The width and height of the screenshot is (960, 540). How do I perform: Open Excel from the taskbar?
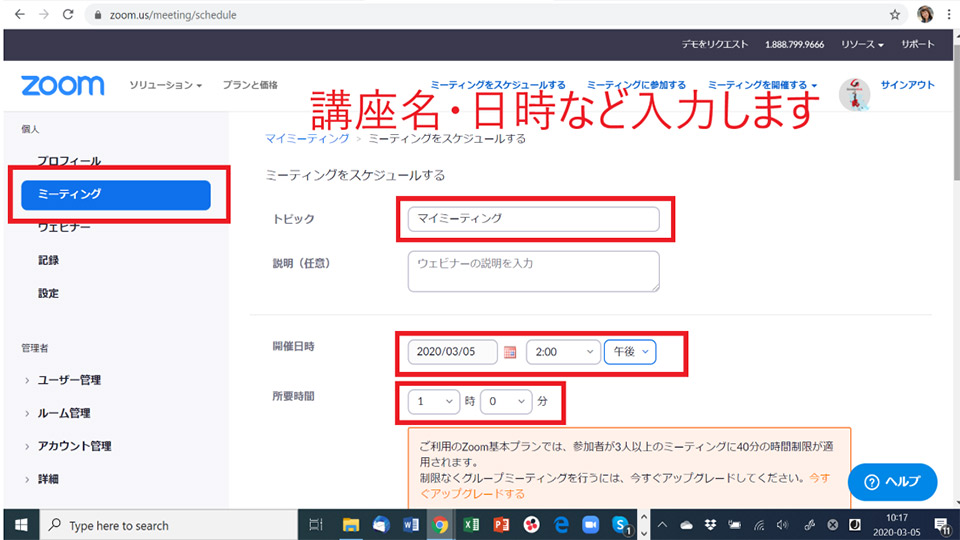(x=471, y=525)
